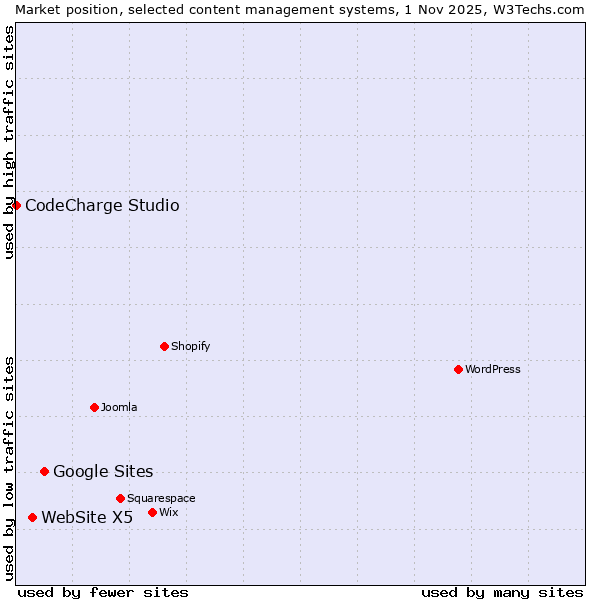
Task: Select the CodeCharge Studio data marker
Action: [x=16, y=205]
